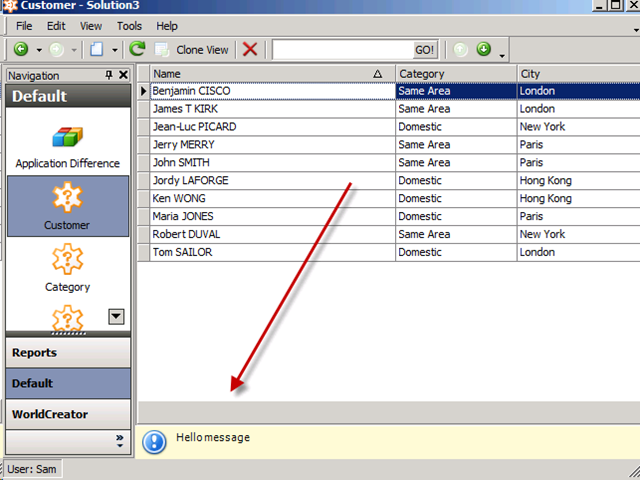Screen dimensions: 640x480
Task: Open the WorldCreator navigation group
Action: 68,414
